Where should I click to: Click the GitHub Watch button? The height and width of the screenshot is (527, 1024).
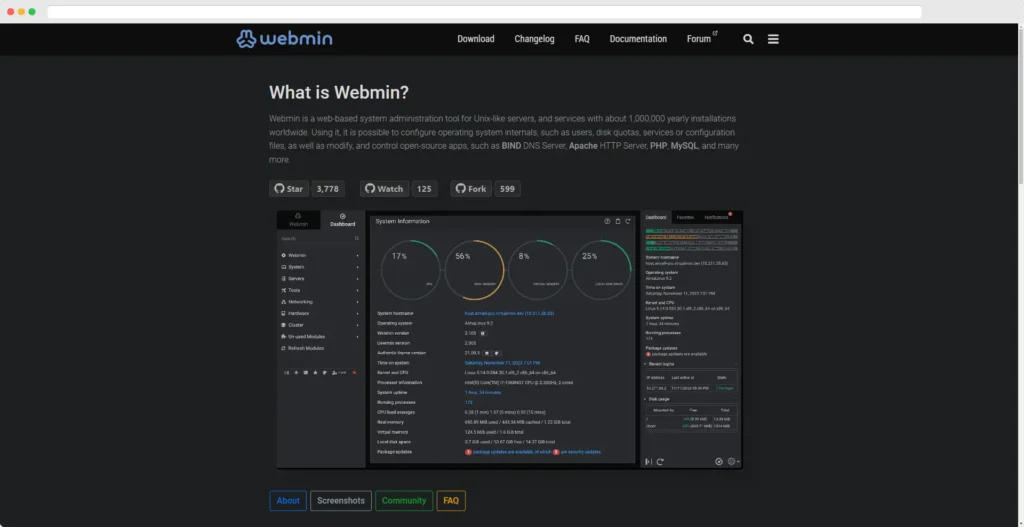coord(384,189)
